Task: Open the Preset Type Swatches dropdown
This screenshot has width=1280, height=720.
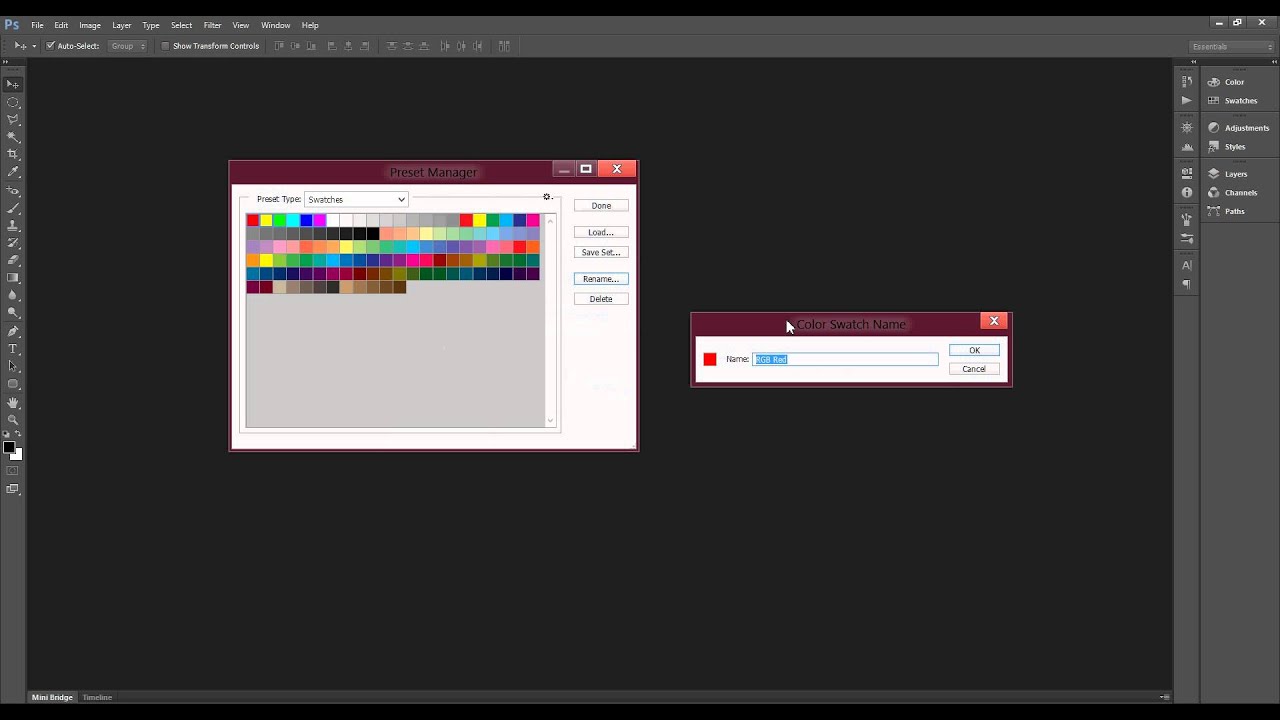Action: 356,199
